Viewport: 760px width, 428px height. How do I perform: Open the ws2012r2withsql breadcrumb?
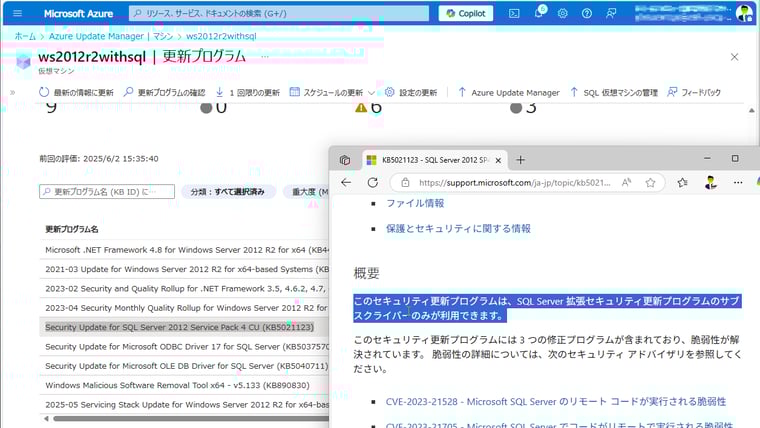coord(221,36)
